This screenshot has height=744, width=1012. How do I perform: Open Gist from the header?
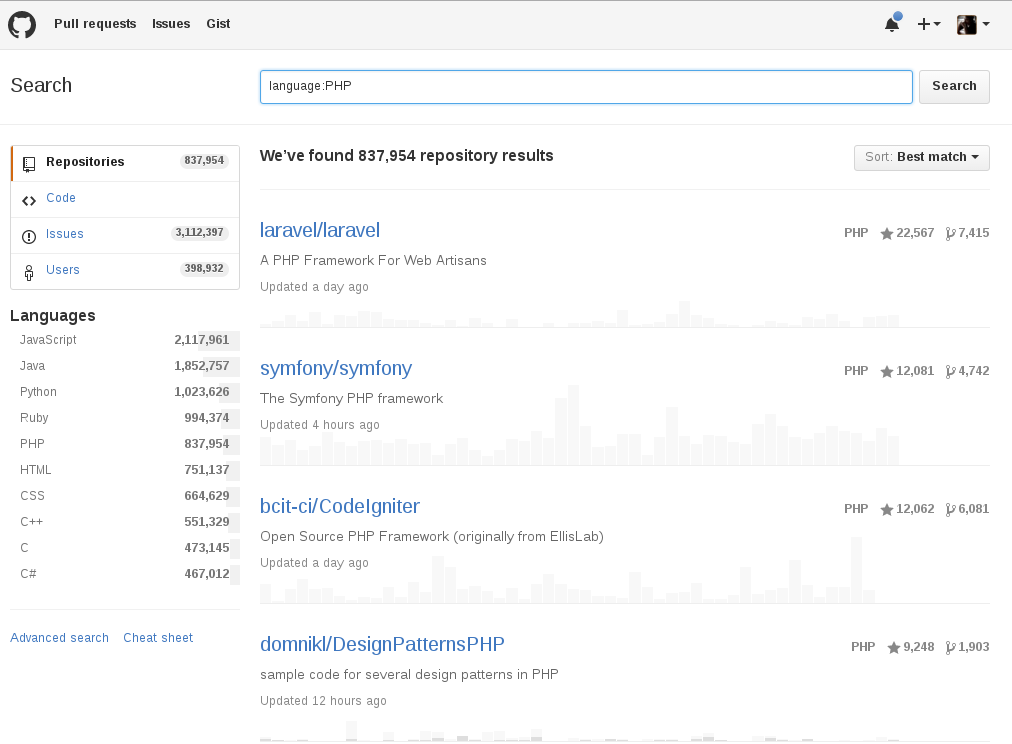218,24
